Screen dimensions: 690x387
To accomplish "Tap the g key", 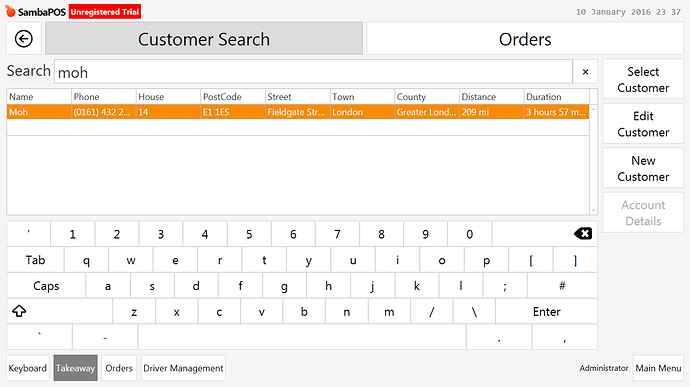I will pyautogui.click(x=284, y=286).
